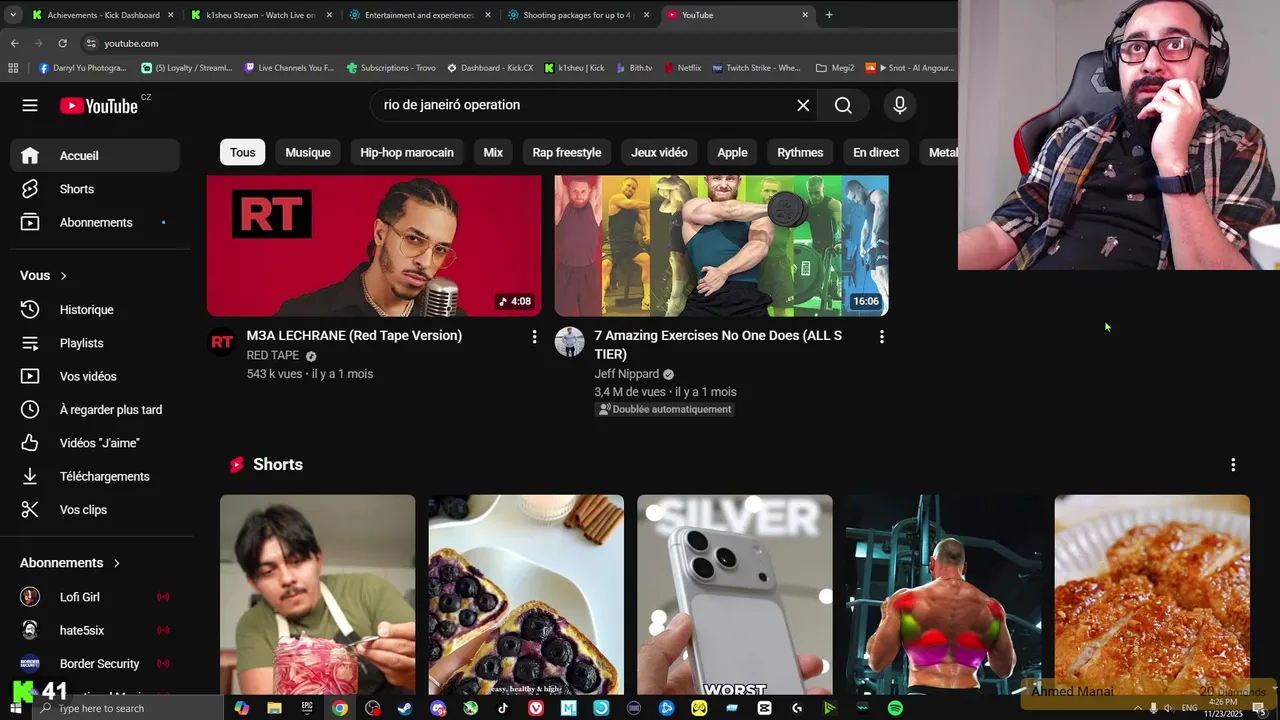Open options menu for 7 Amazing Exercises video
The height and width of the screenshot is (720, 1280).
pos(881,337)
